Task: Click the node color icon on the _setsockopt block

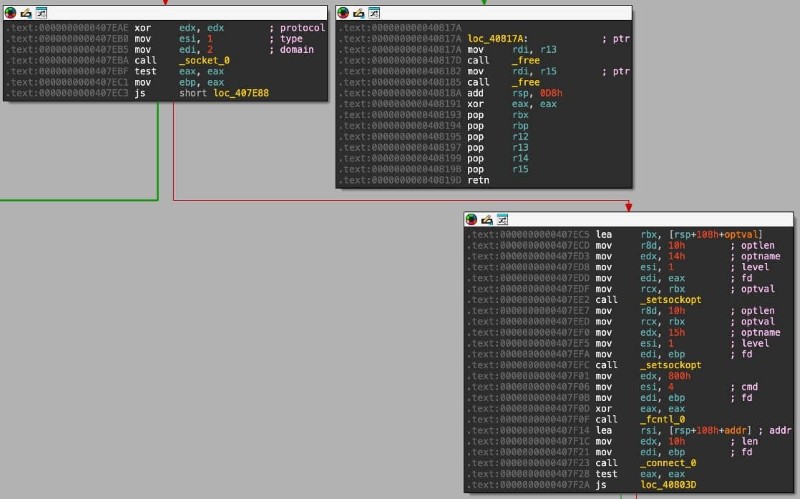Action: click(x=471, y=219)
